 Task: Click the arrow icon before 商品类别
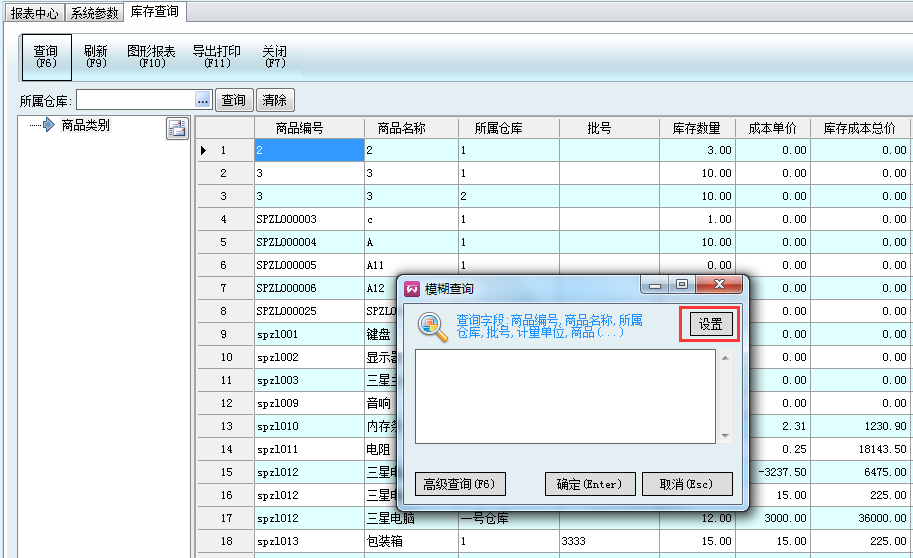coord(48,126)
